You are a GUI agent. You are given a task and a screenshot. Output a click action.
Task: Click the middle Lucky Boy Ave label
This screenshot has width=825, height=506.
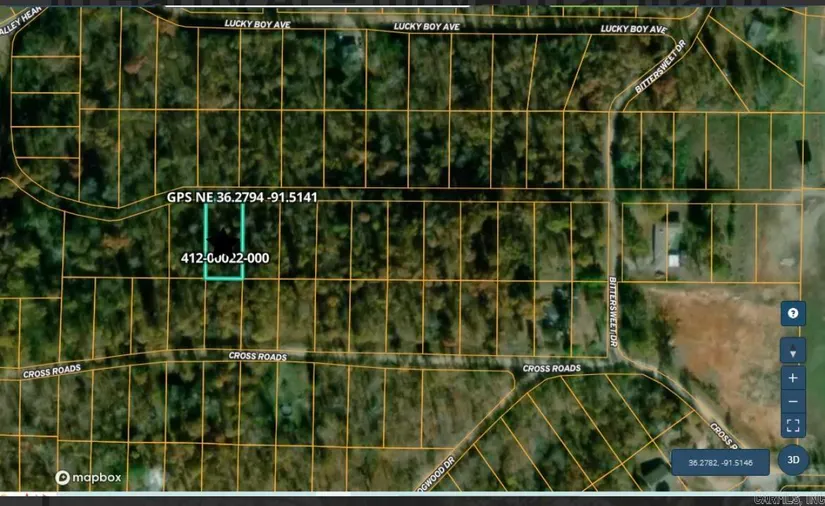pos(427,26)
